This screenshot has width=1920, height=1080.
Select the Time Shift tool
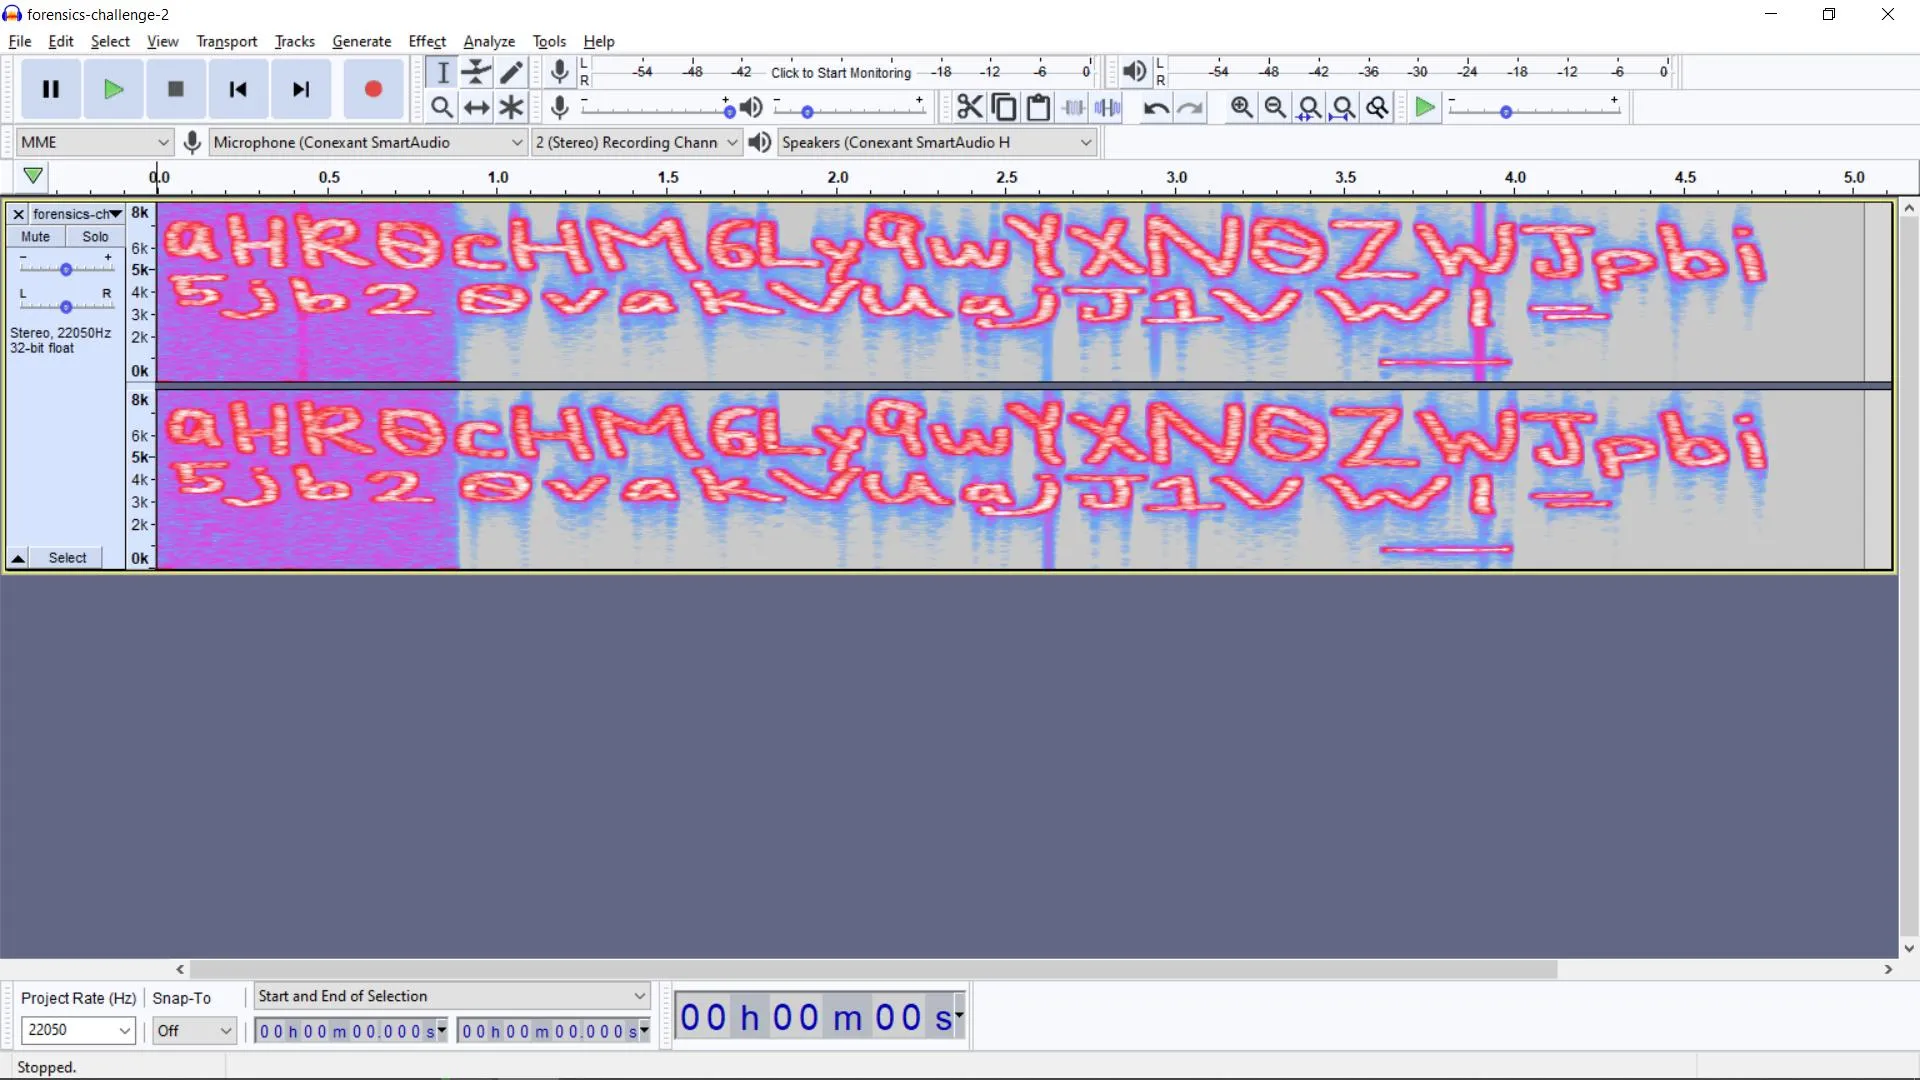(x=477, y=107)
